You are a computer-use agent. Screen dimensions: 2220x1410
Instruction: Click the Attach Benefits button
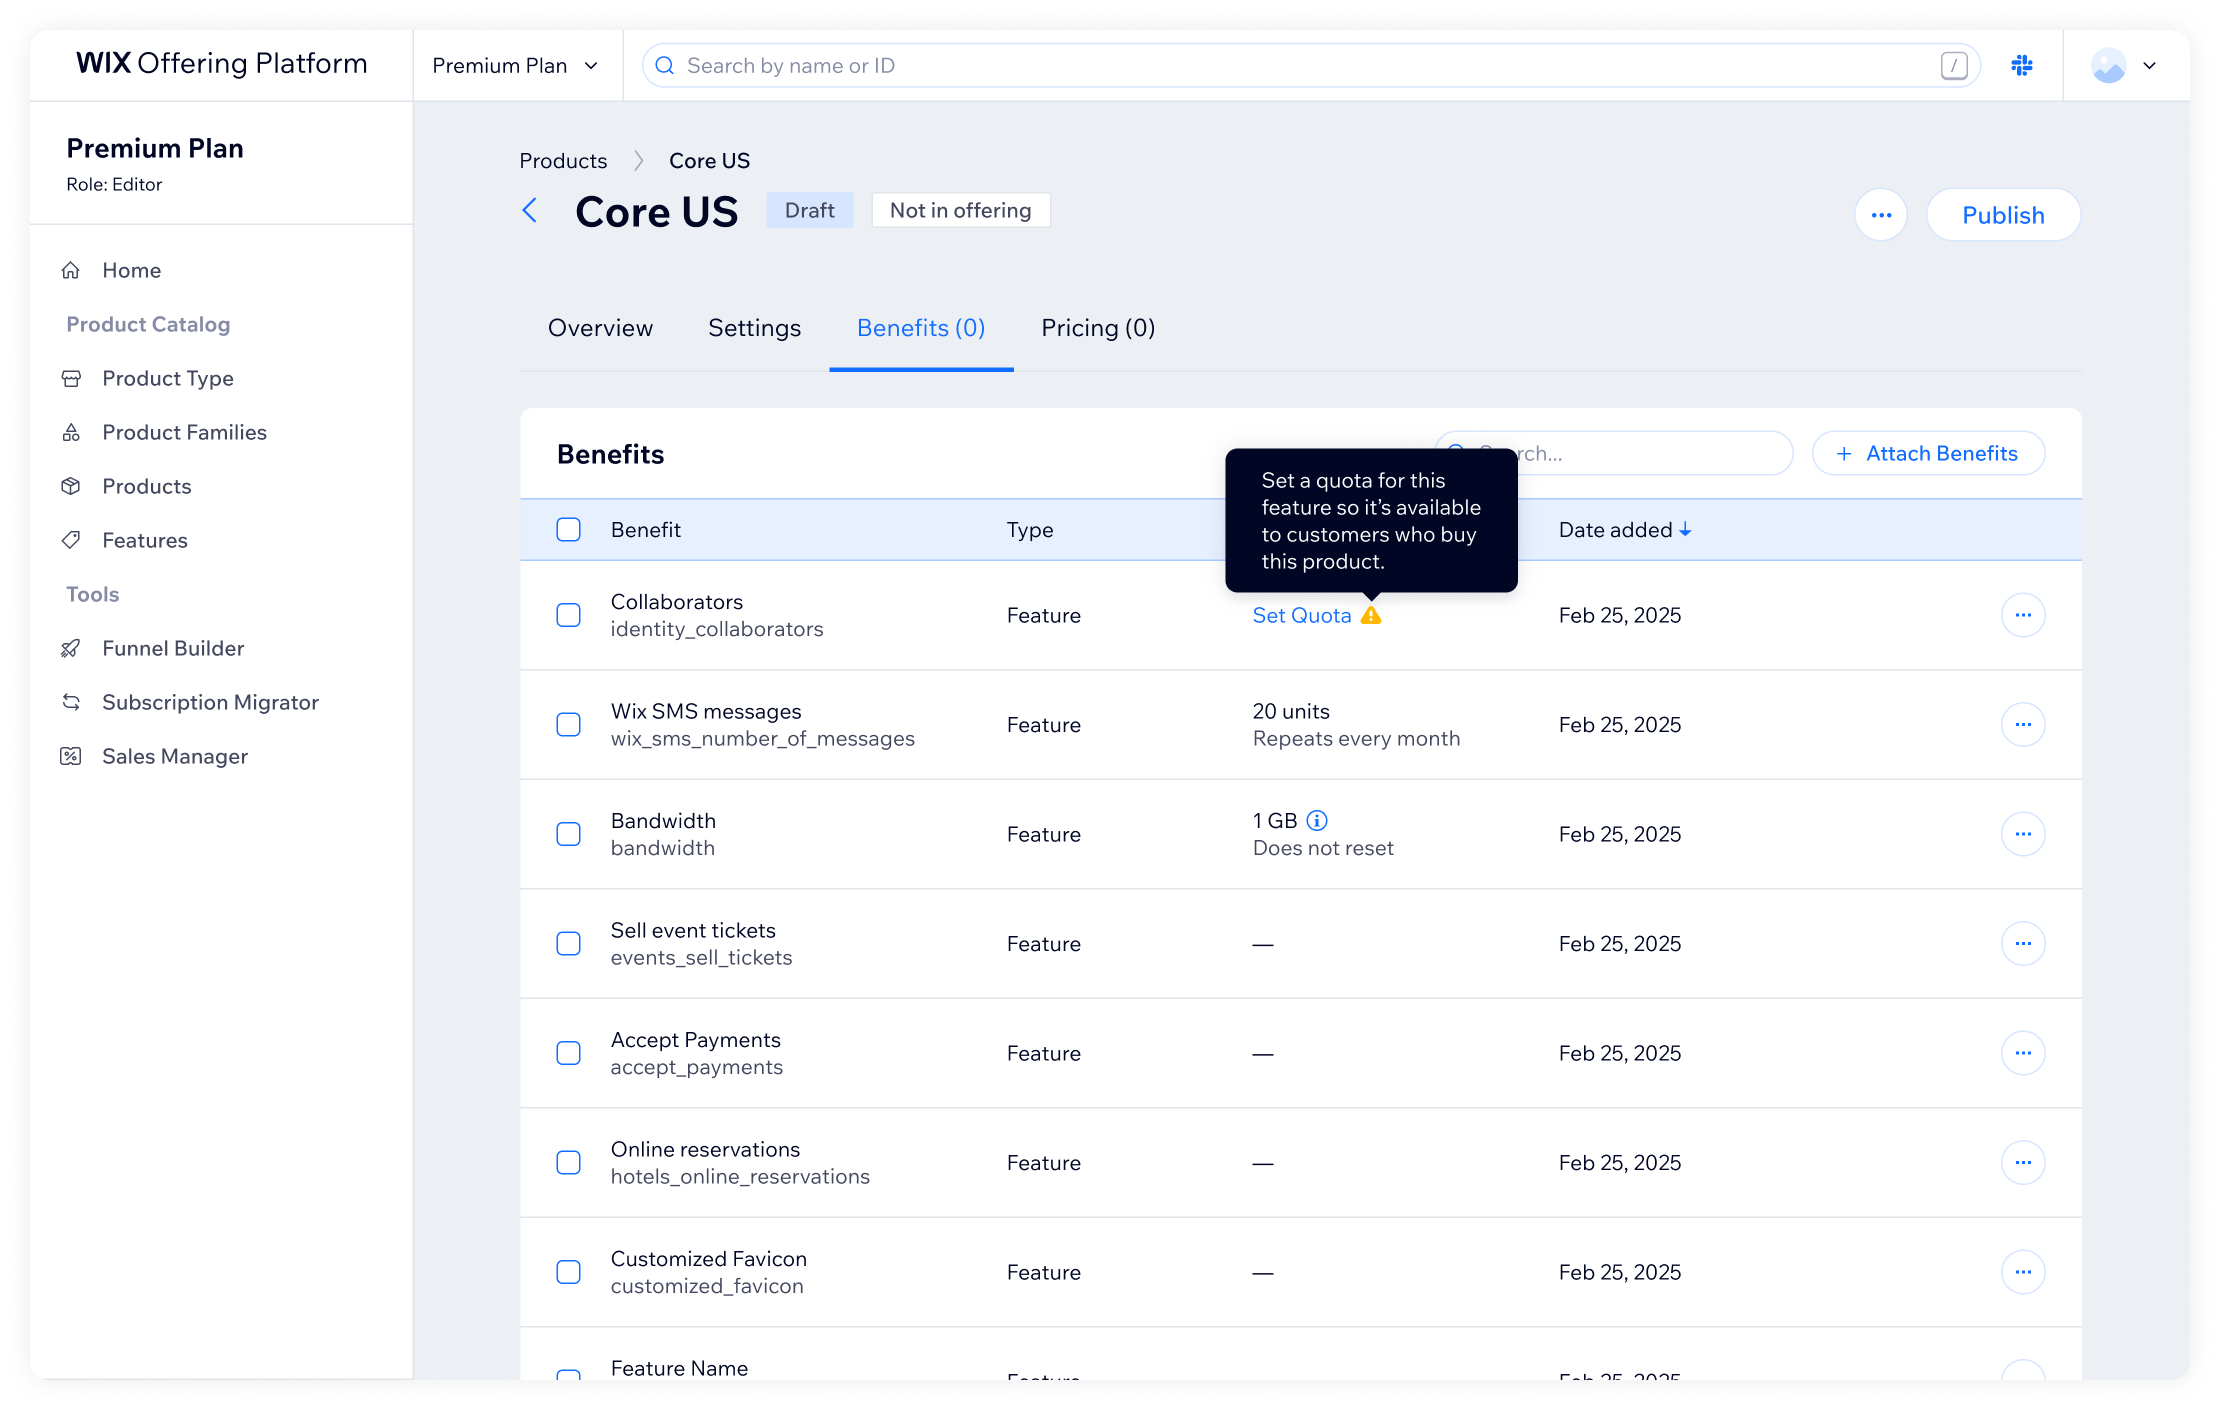point(1927,453)
